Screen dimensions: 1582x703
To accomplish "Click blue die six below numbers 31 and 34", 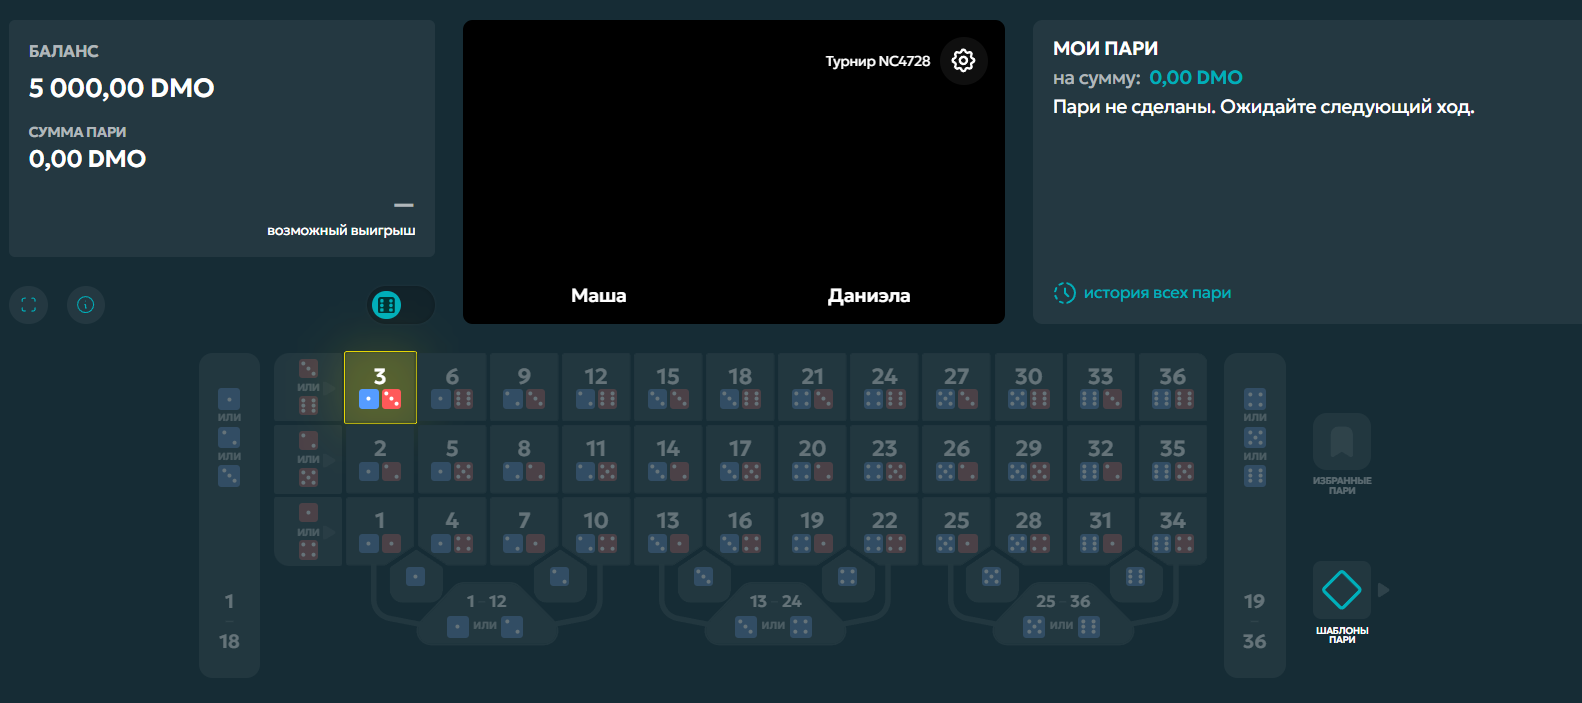I will click(x=1135, y=577).
